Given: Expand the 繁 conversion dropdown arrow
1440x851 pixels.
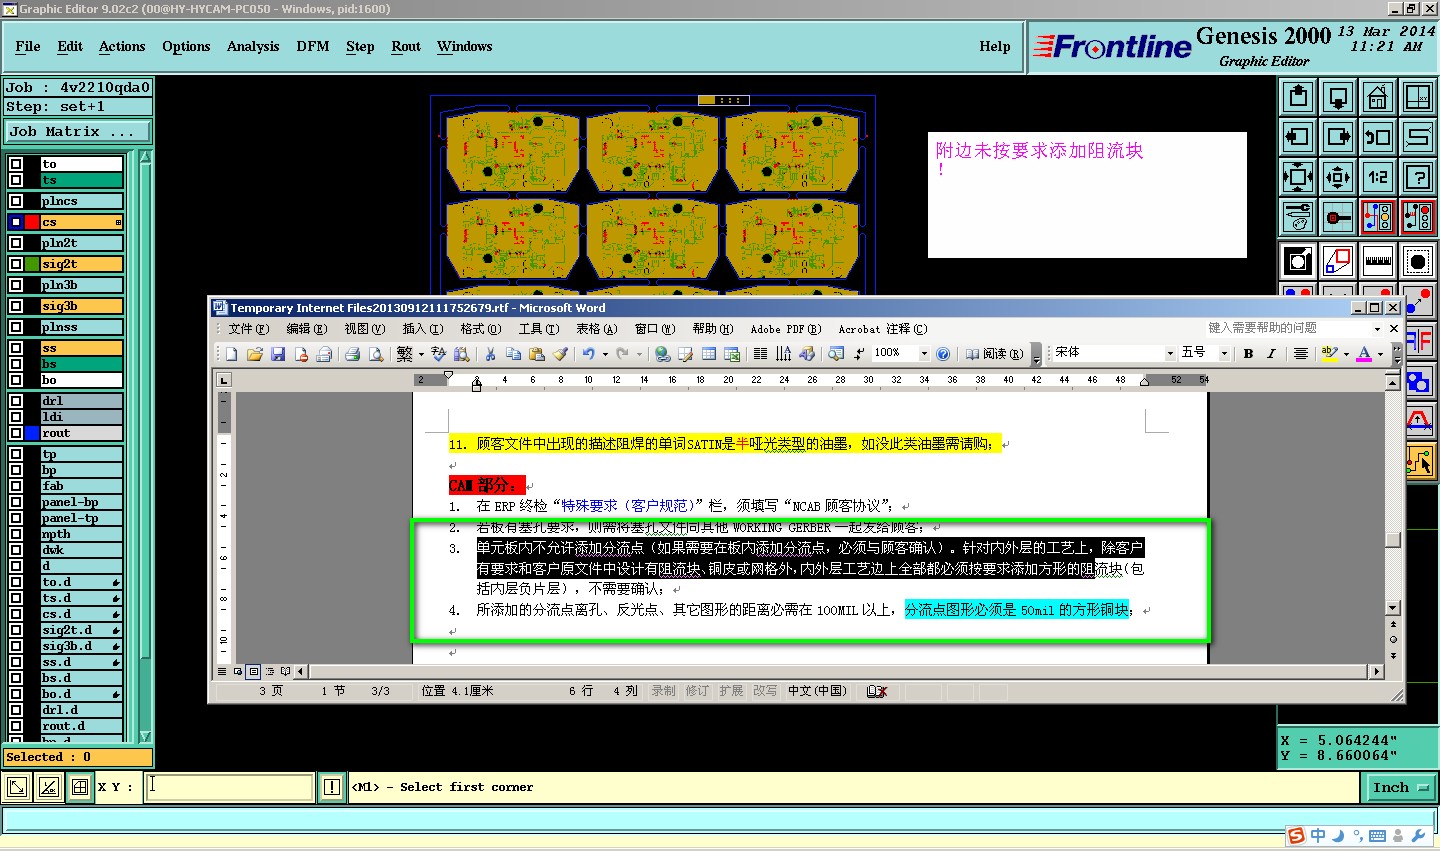Looking at the screenshot, I should (421, 354).
